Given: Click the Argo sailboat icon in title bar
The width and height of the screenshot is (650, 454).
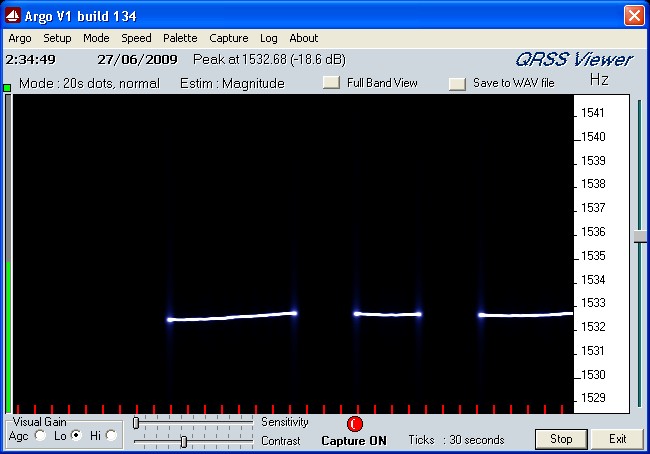Looking at the screenshot, I should point(12,16).
